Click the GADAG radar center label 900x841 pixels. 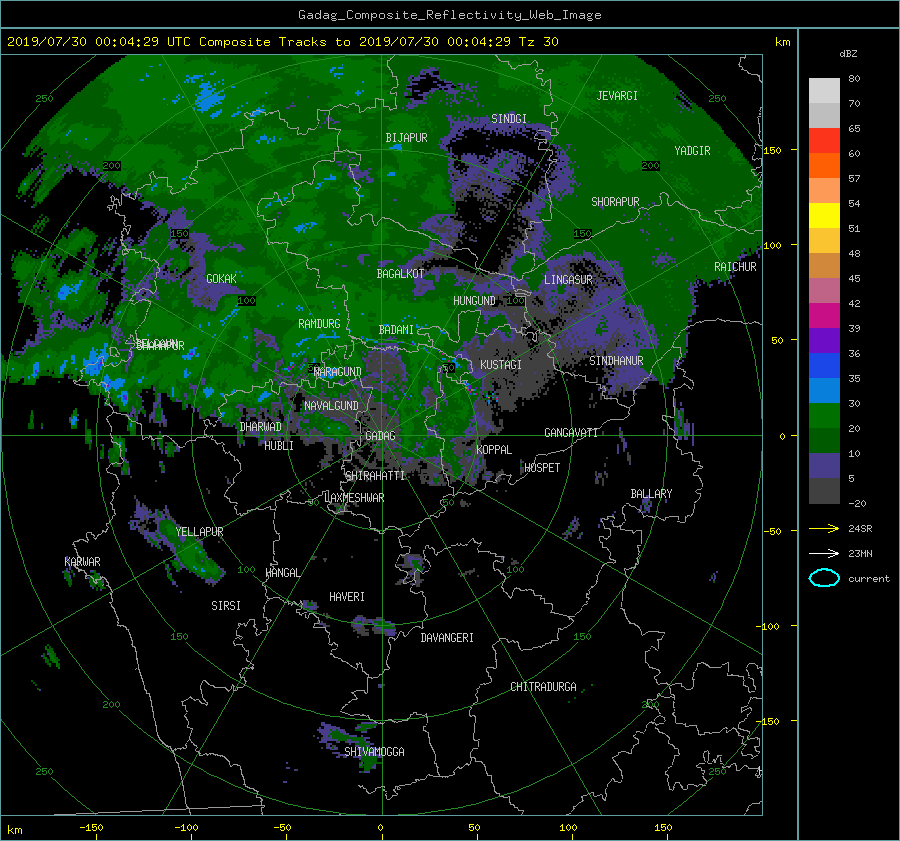click(380, 436)
